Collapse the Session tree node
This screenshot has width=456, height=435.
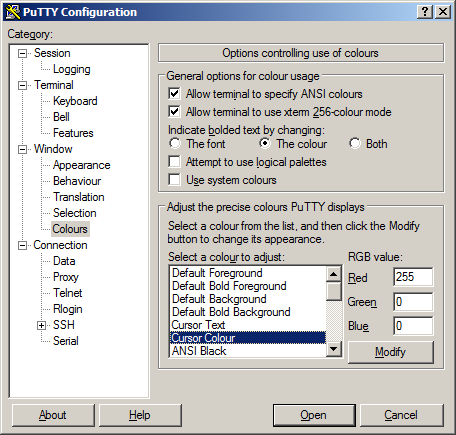(22, 53)
